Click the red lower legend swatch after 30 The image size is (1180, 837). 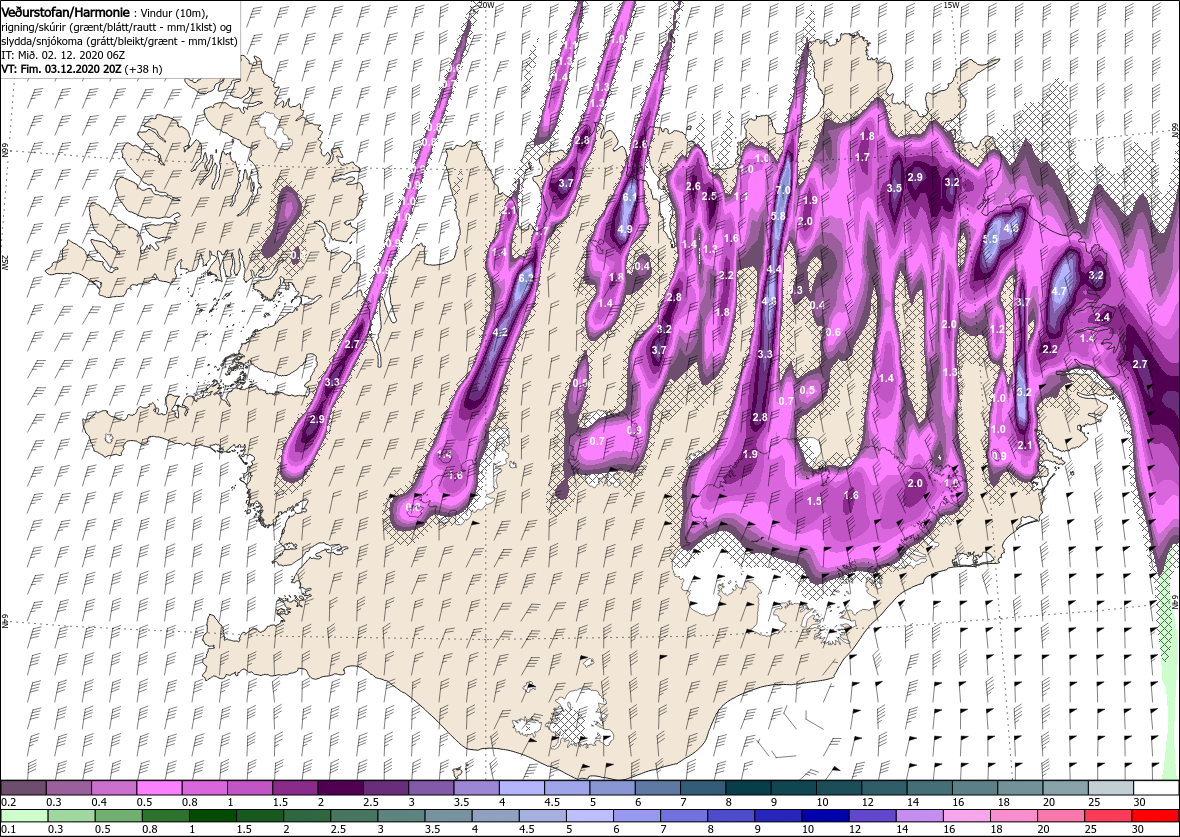click(x=1154, y=816)
